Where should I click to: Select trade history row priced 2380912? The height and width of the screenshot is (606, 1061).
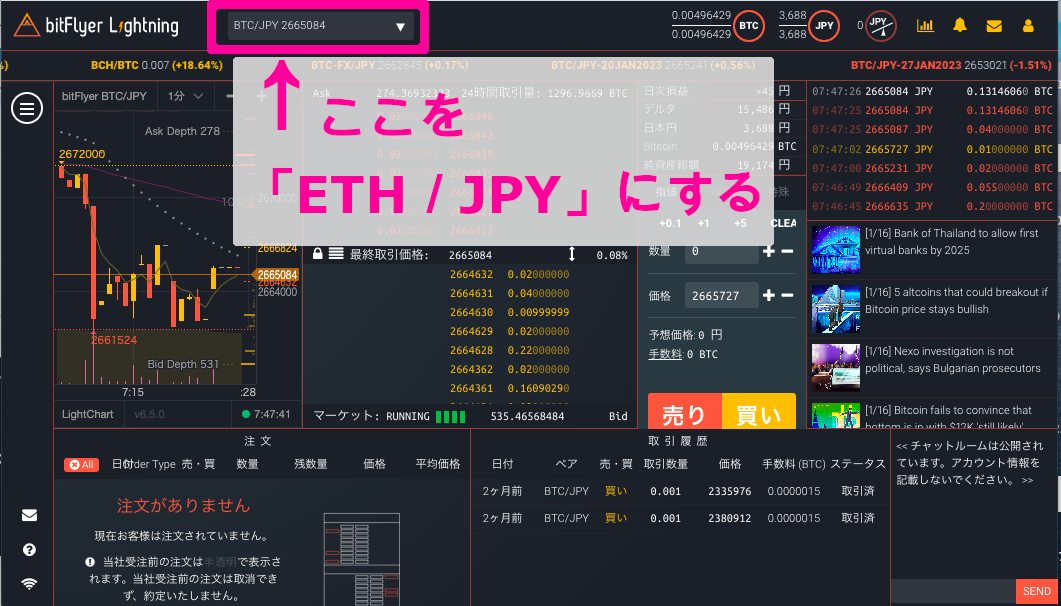[x=679, y=519]
